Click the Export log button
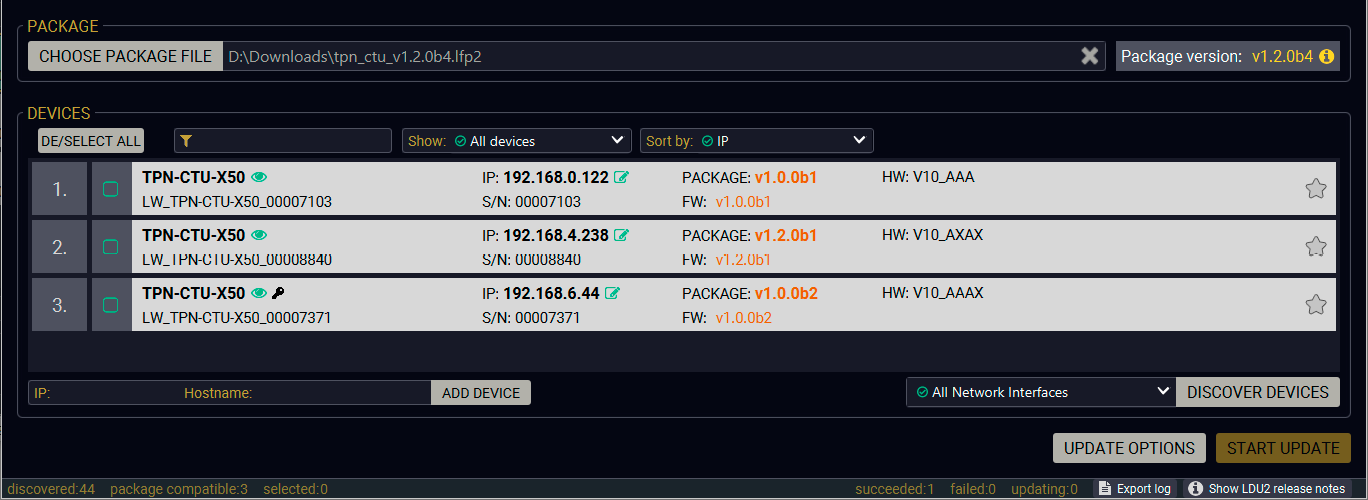 click(x=1134, y=489)
